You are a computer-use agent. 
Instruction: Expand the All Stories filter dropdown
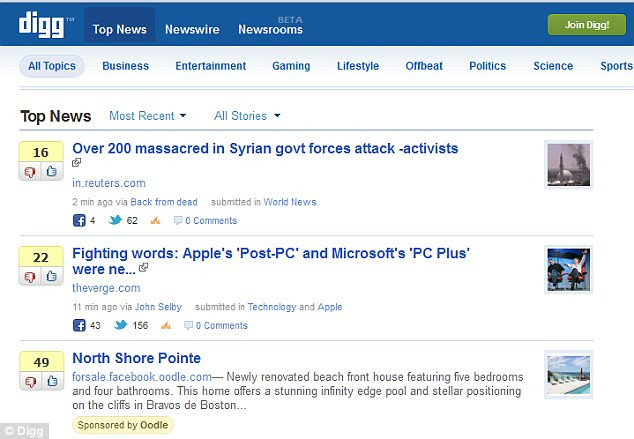[x=247, y=116]
